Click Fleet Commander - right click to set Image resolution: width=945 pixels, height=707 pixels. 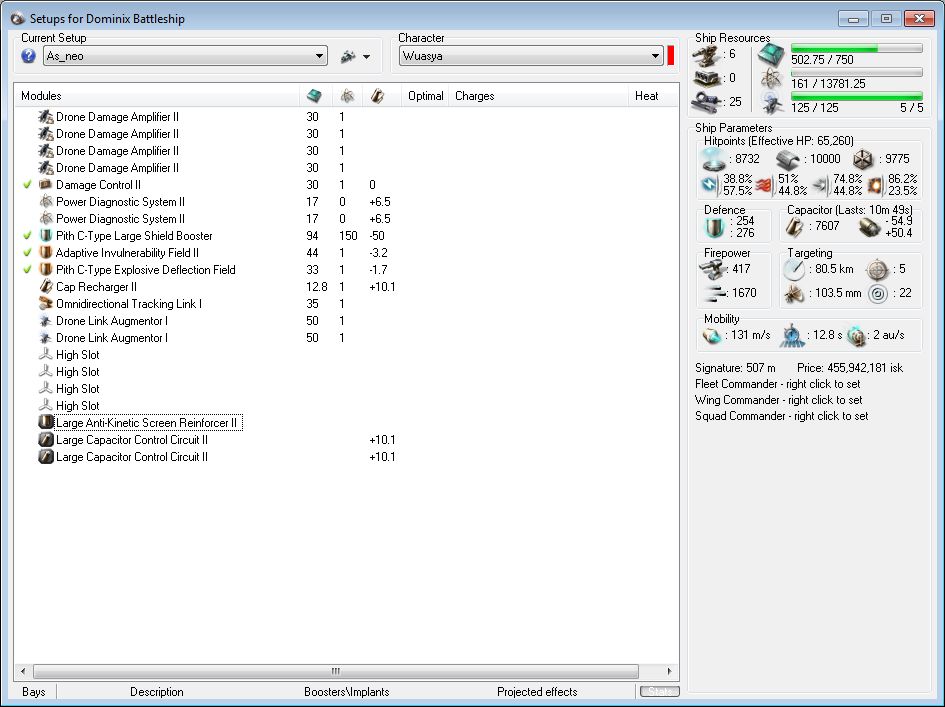[x=777, y=384]
